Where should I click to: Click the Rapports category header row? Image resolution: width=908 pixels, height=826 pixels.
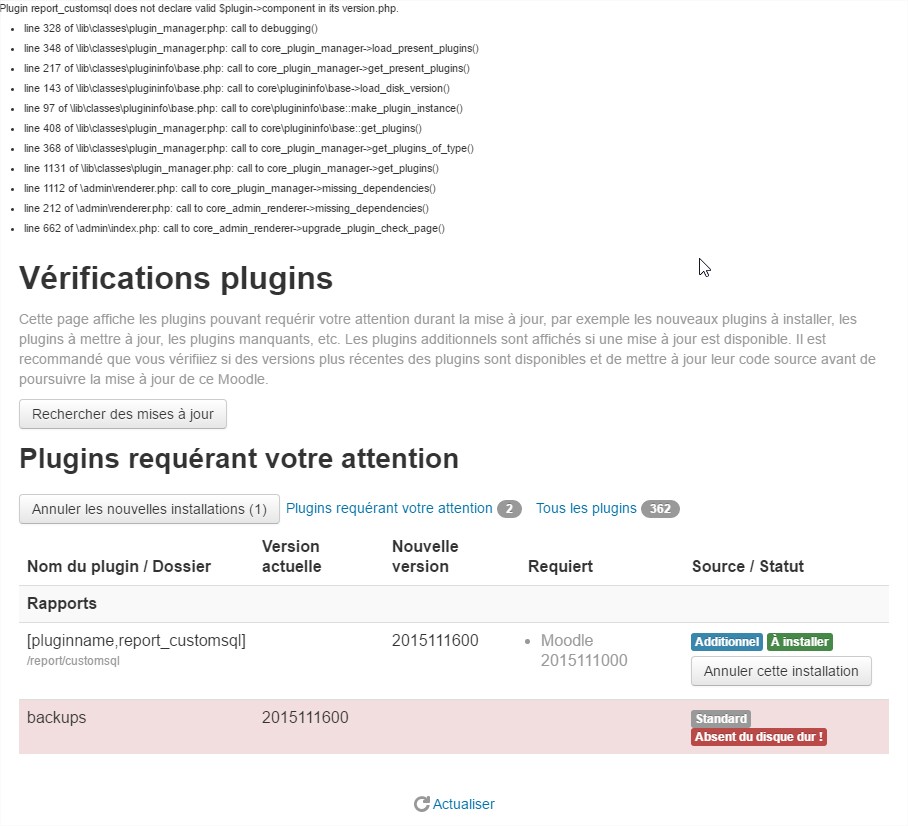[454, 604]
